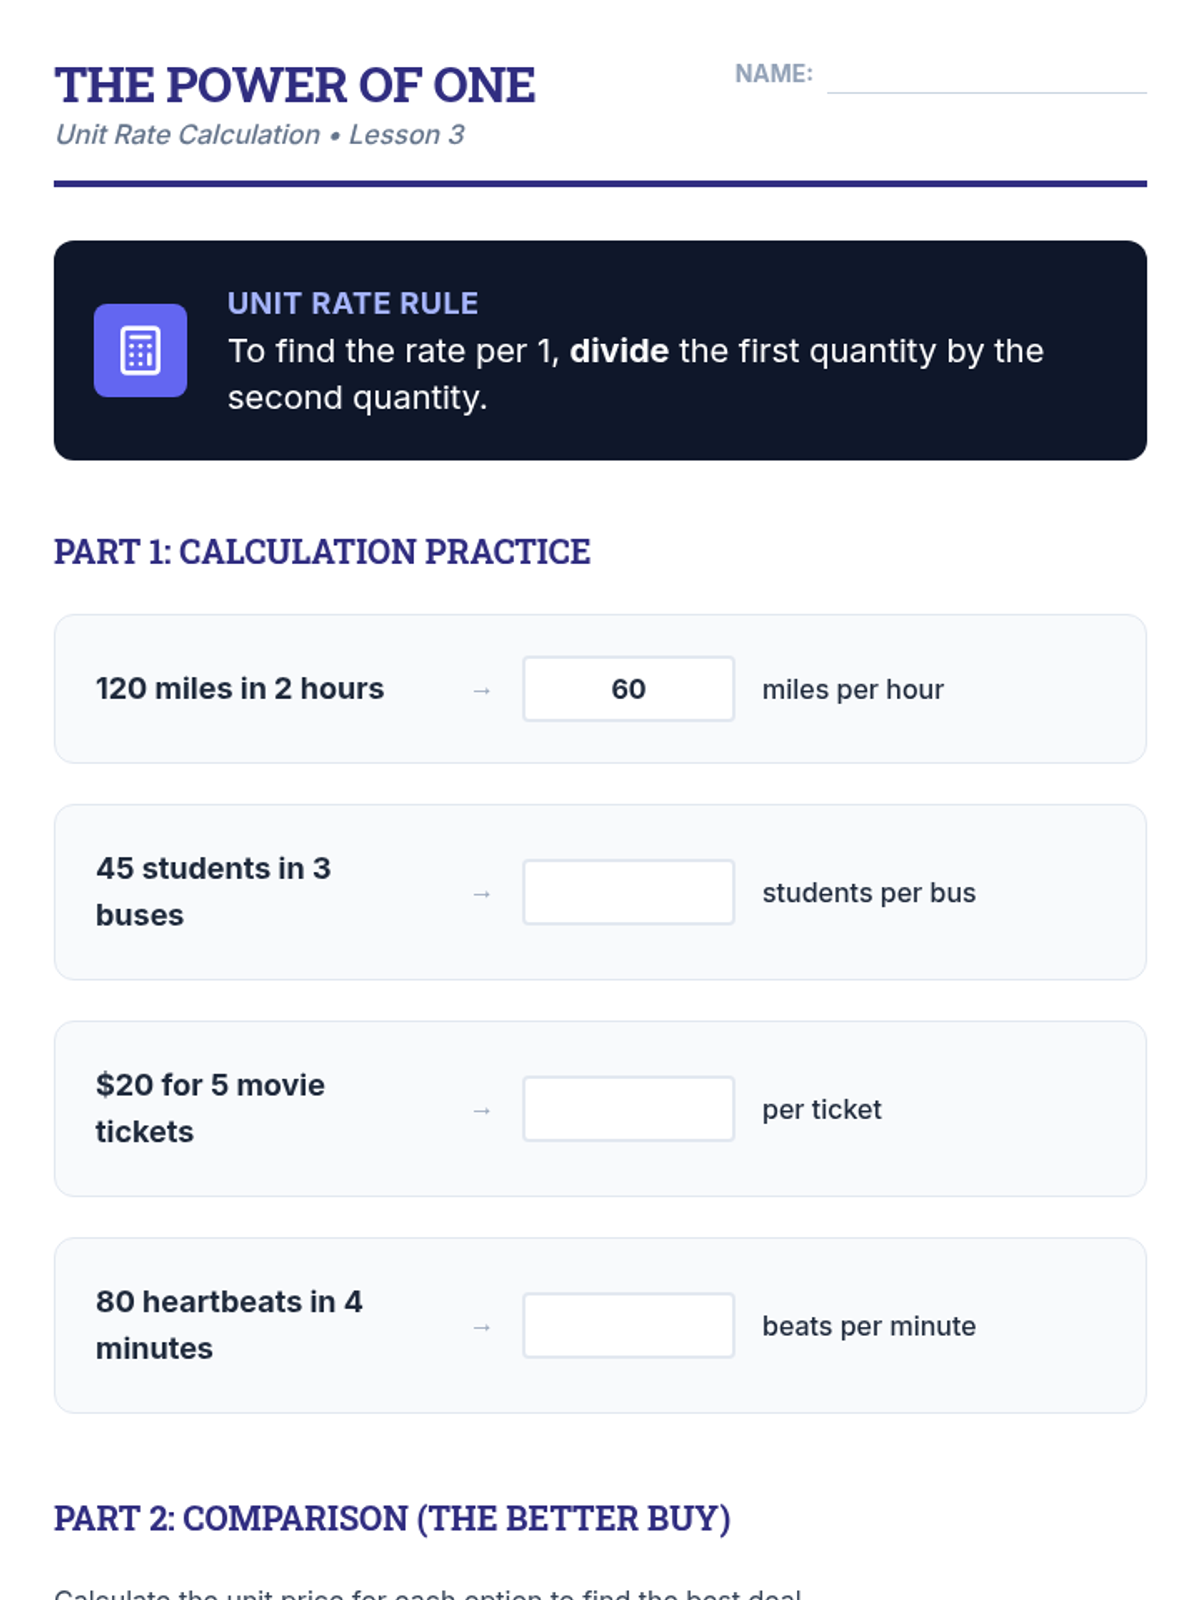1200x1600 pixels.
Task: Click the 45 students in 3 buses text
Action: 213,891
